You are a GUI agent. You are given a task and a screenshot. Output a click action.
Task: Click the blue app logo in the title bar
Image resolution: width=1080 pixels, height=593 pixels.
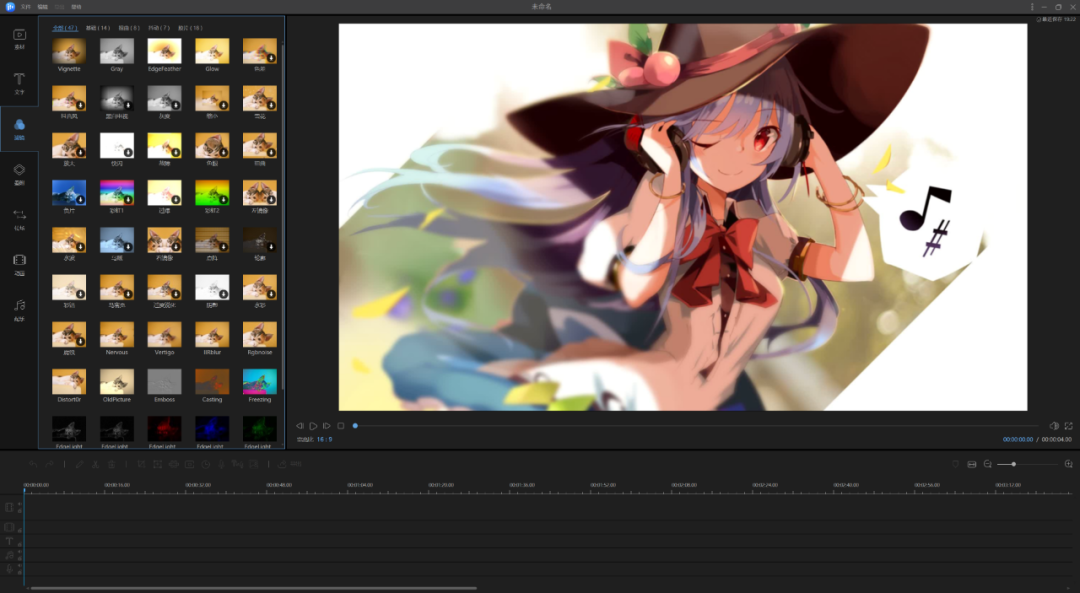tap(10, 6)
